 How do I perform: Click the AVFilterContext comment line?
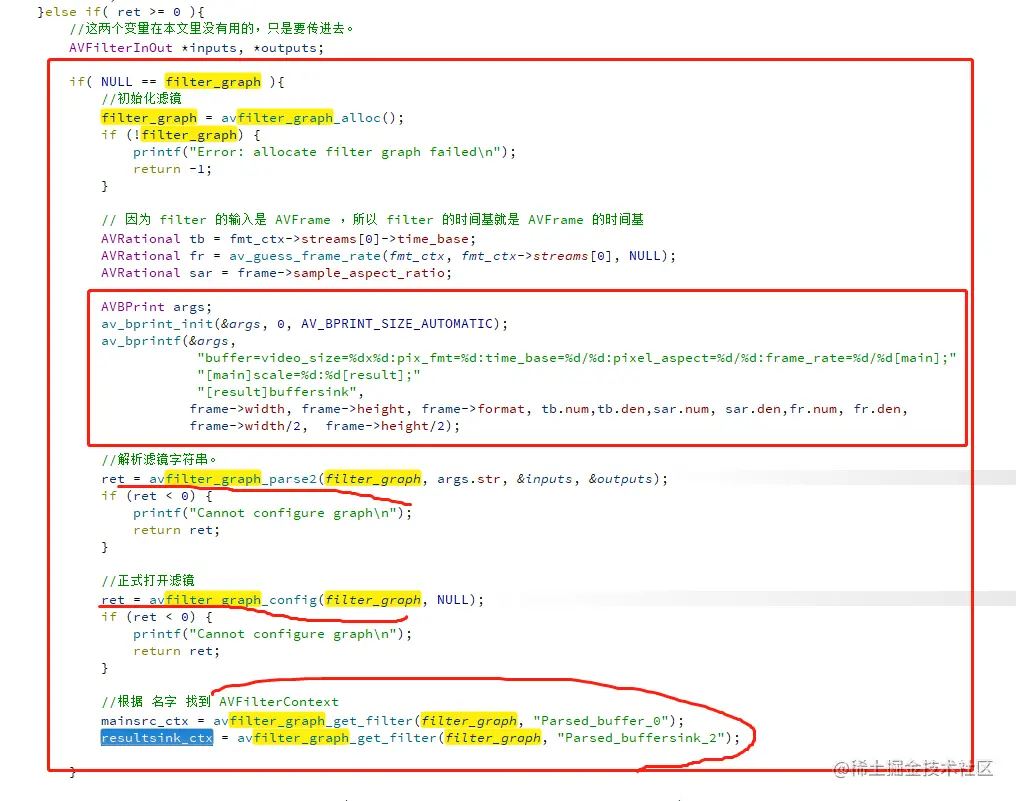coord(220,701)
